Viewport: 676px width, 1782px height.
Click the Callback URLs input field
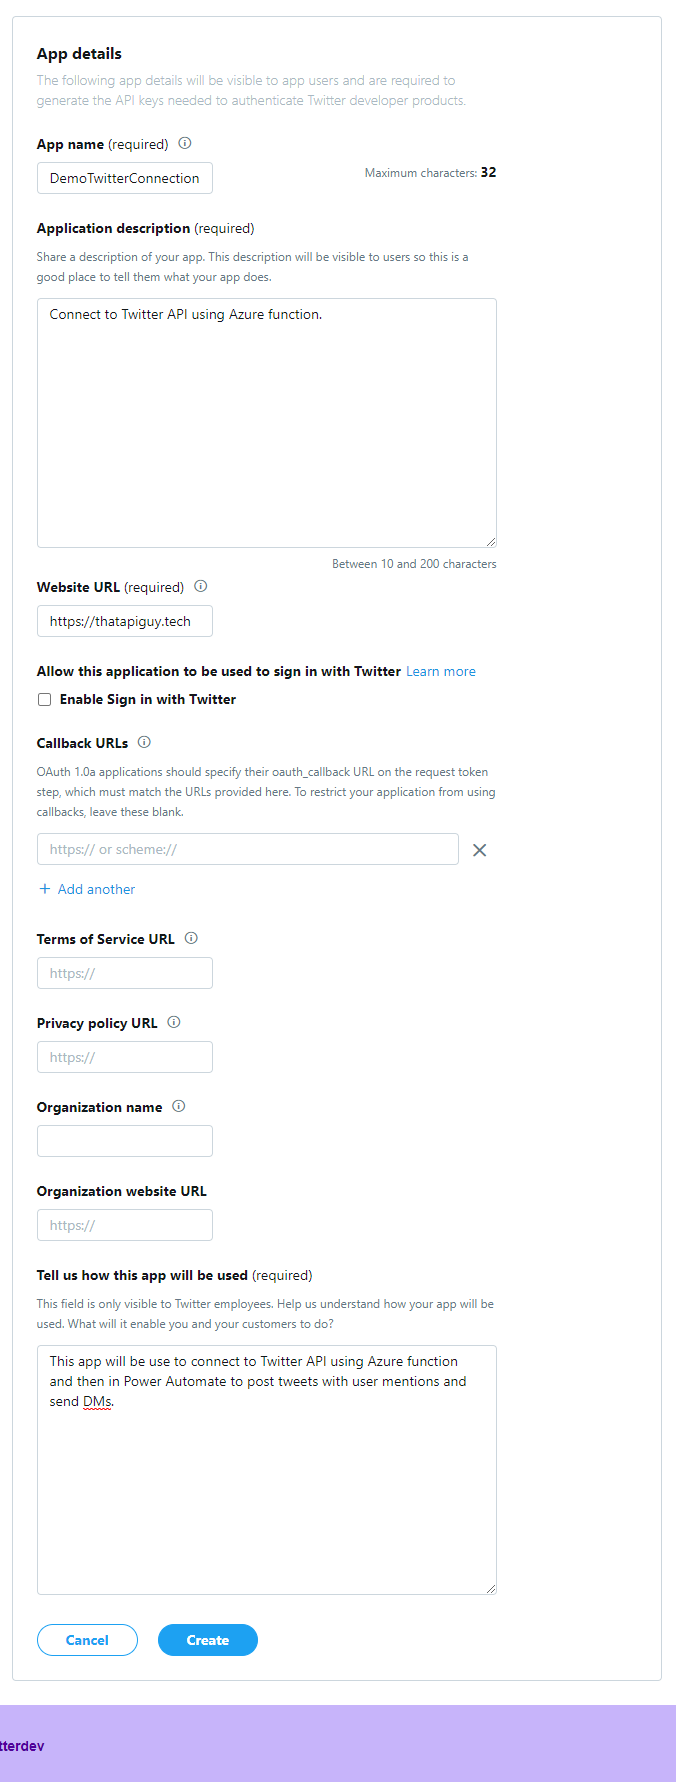click(247, 849)
